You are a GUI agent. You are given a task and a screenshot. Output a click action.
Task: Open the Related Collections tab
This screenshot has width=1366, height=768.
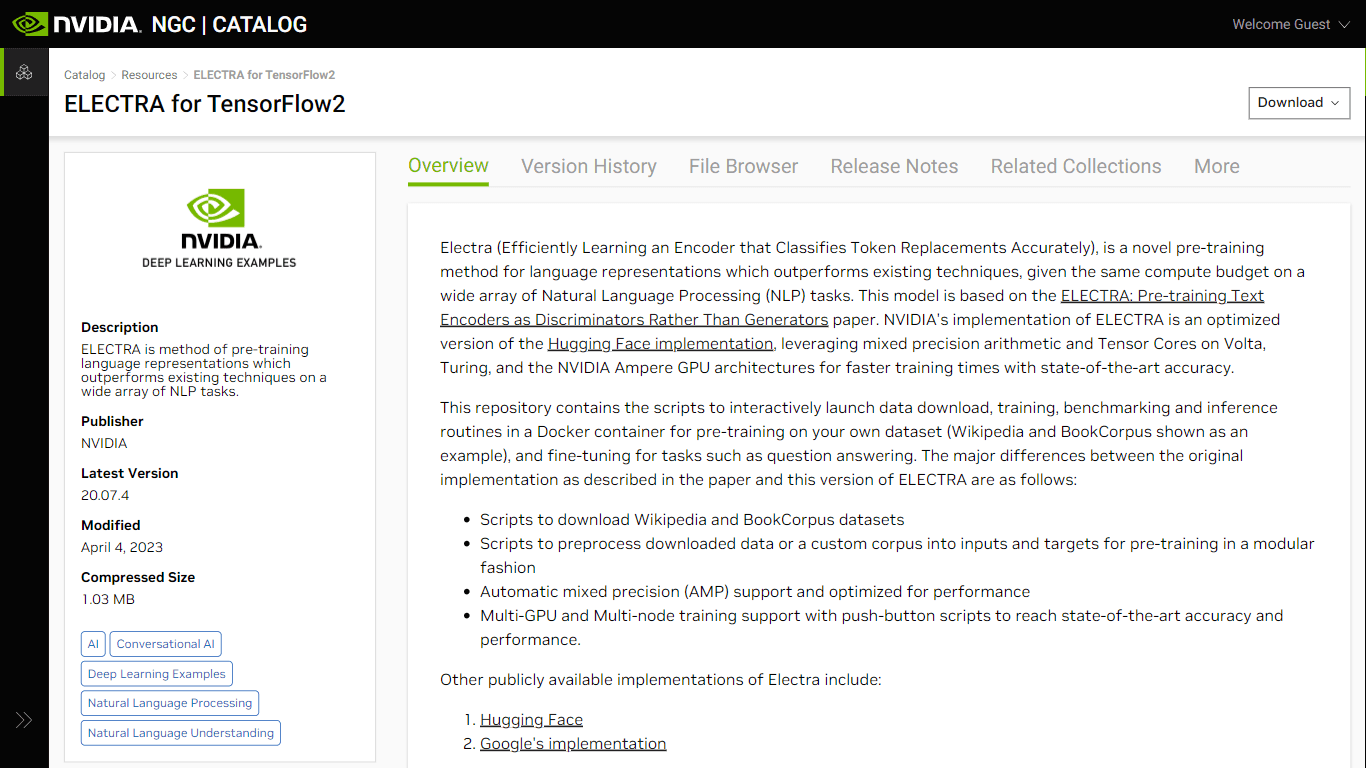click(1076, 166)
